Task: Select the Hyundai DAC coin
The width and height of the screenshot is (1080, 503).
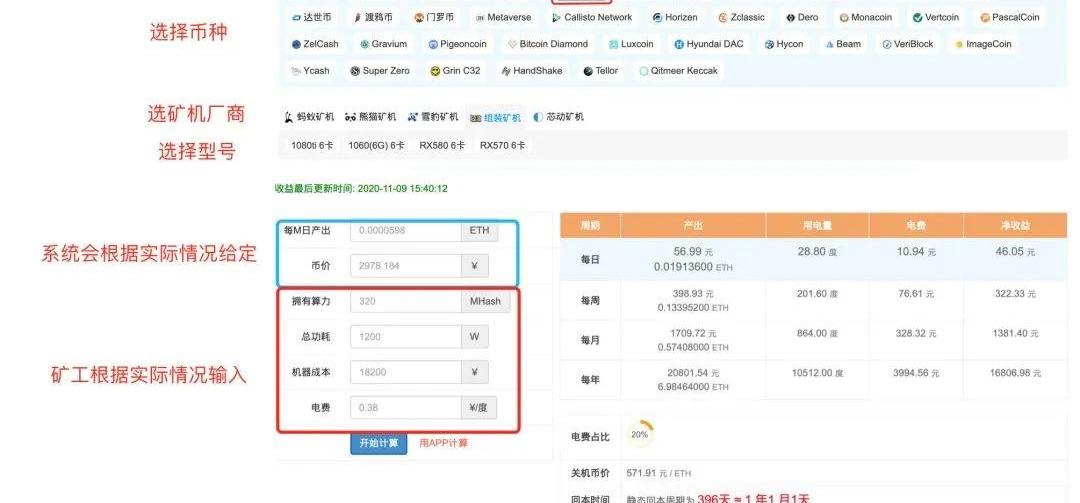Action: [x=709, y=44]
